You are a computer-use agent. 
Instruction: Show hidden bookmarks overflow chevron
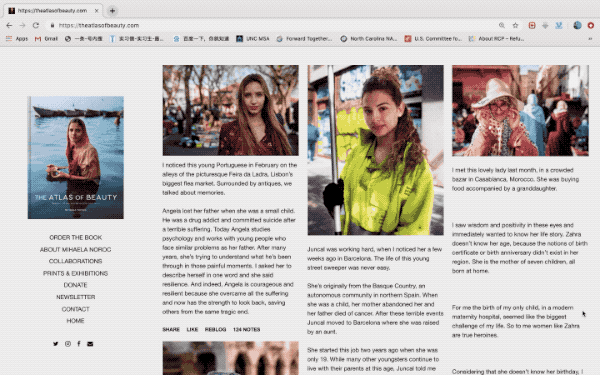coord(590,39)
